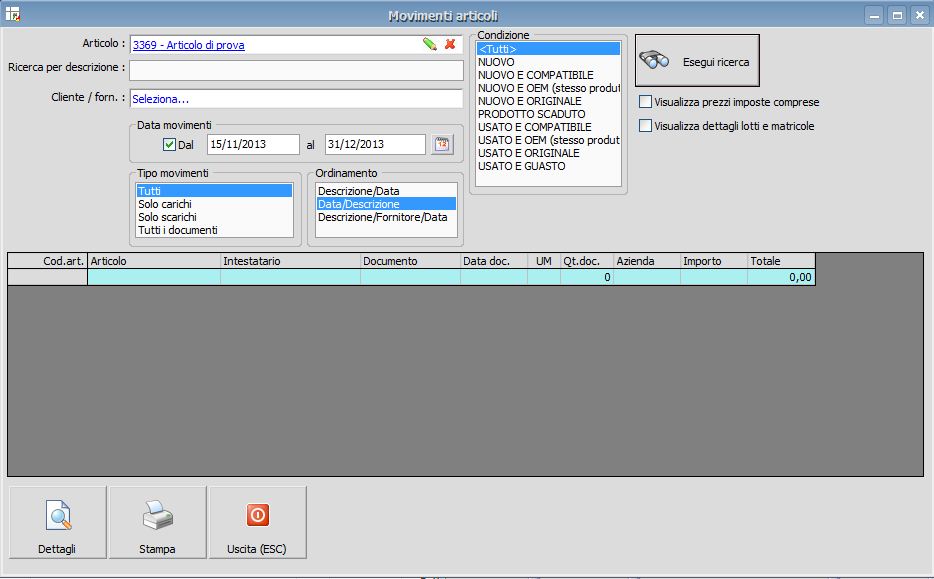Close the Movimenti articoli window
Image resolution: width=934 pixels, height=579 pixels.
tap(920, 15)
